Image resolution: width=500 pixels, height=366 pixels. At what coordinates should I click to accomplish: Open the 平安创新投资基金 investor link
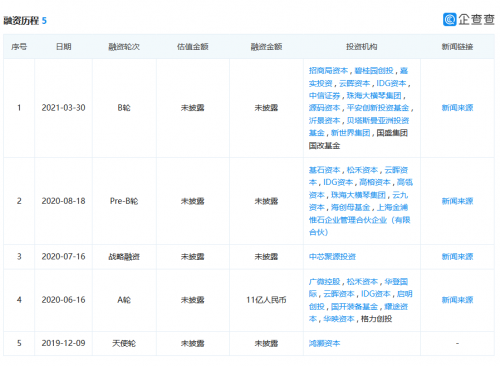click(378, 108)
